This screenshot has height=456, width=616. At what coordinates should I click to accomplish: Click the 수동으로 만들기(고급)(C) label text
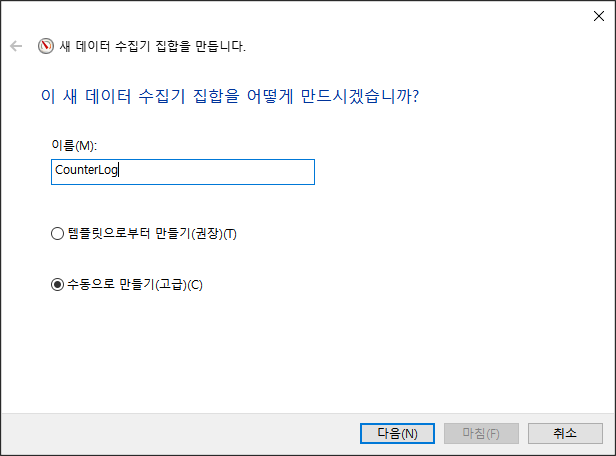tap(135, 284)
